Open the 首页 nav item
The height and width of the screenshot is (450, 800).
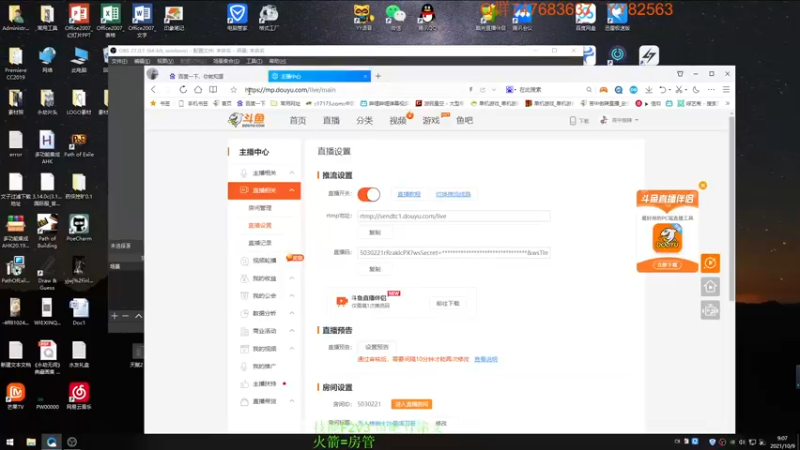[298, 120]
